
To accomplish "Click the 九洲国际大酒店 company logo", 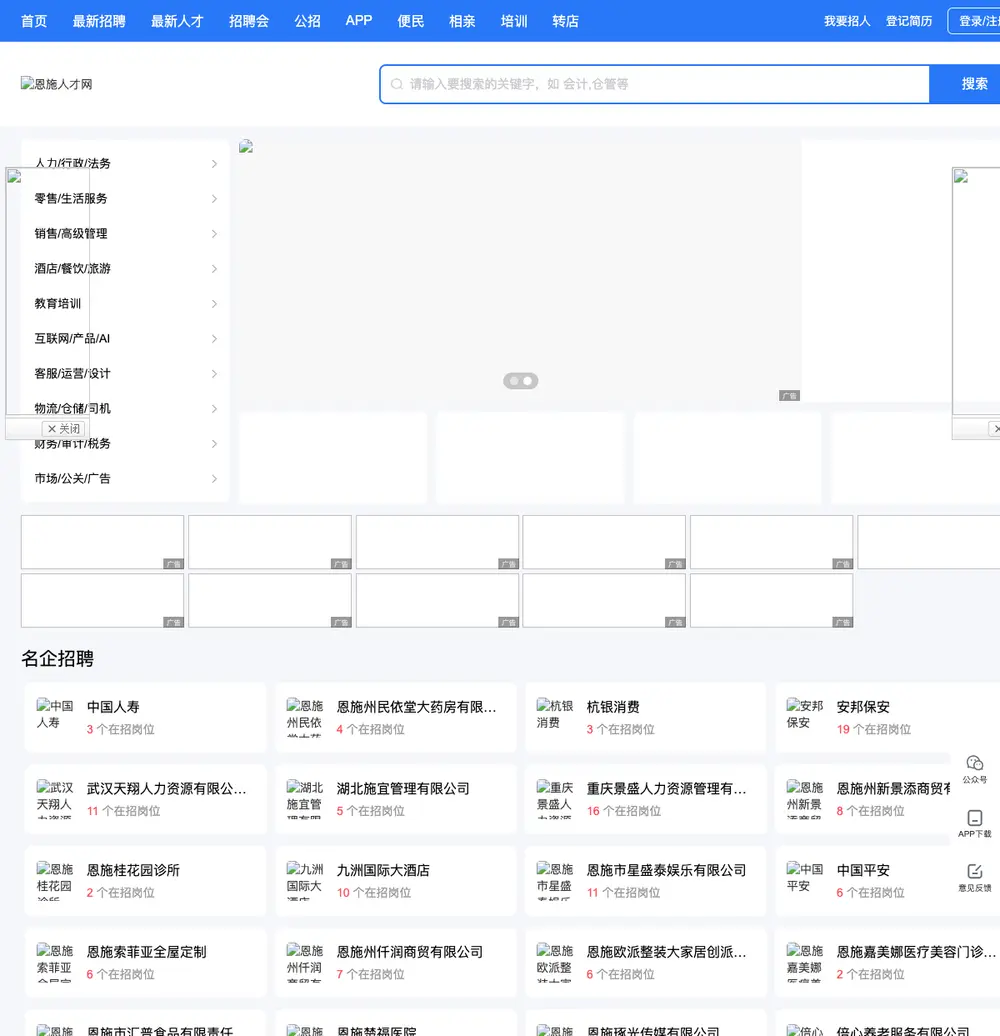I will click(305, 880).
